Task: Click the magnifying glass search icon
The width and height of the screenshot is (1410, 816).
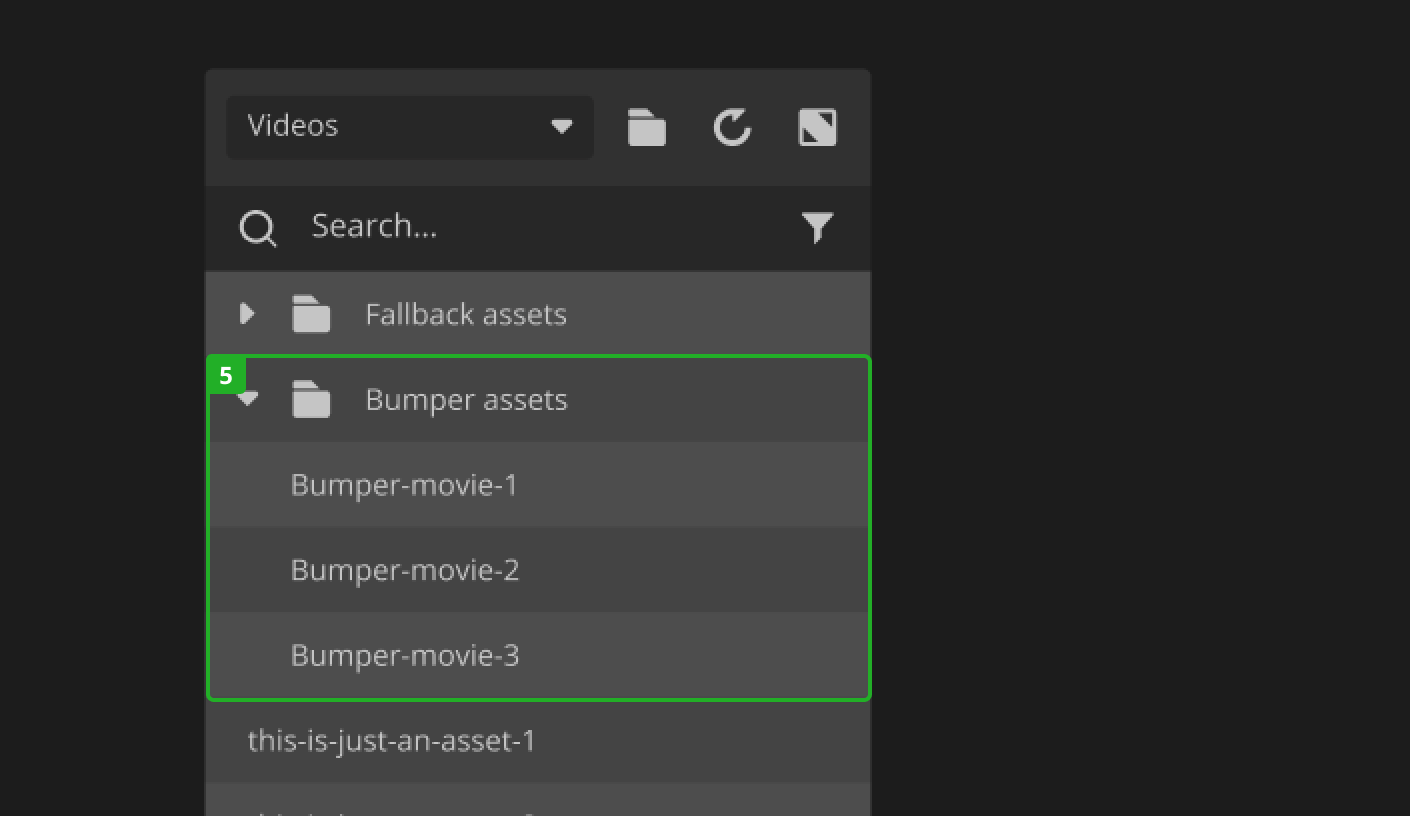Action: click(257, 228)
